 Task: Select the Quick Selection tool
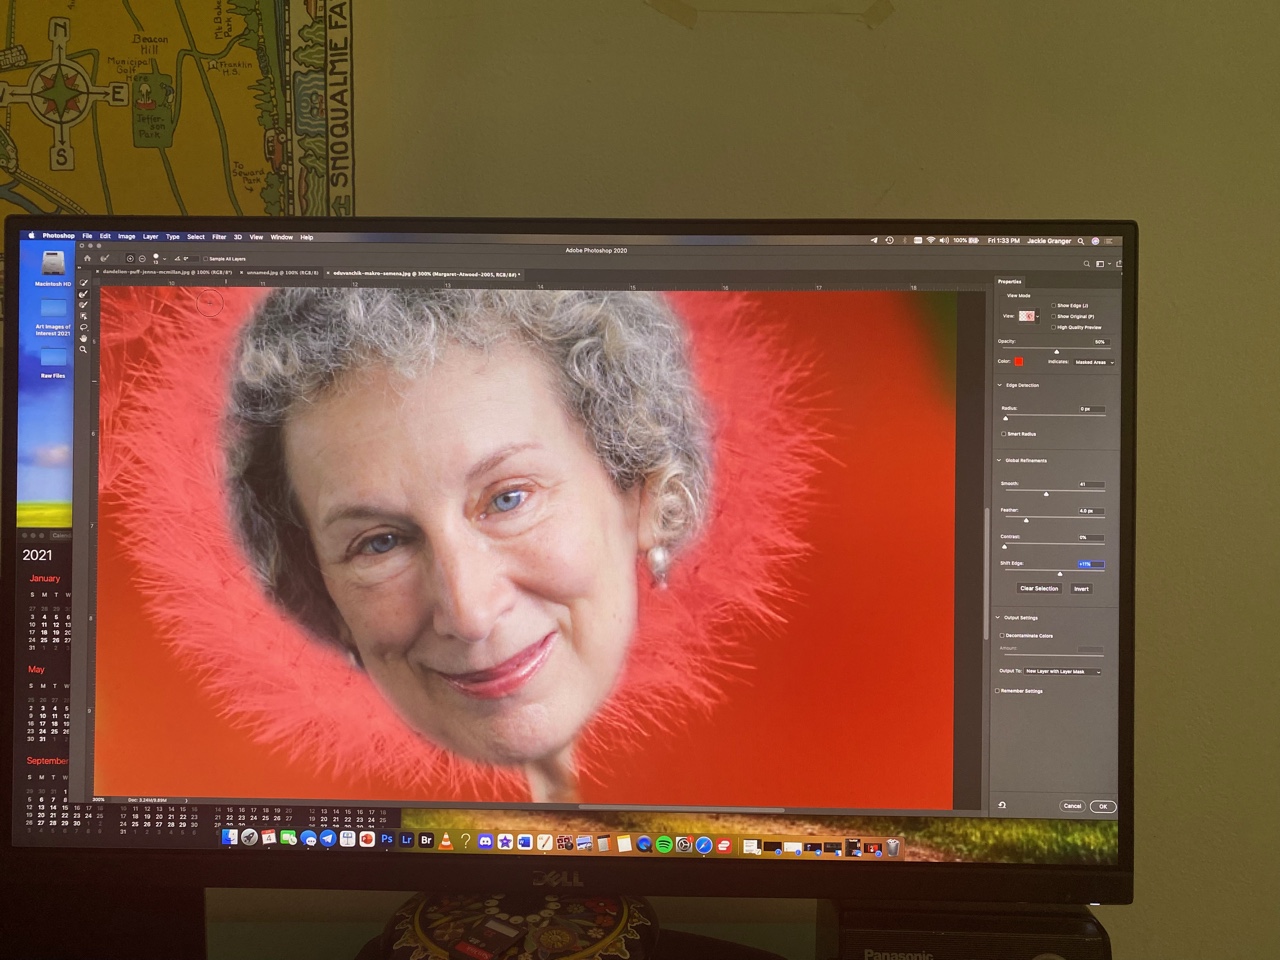pos(83,283)
